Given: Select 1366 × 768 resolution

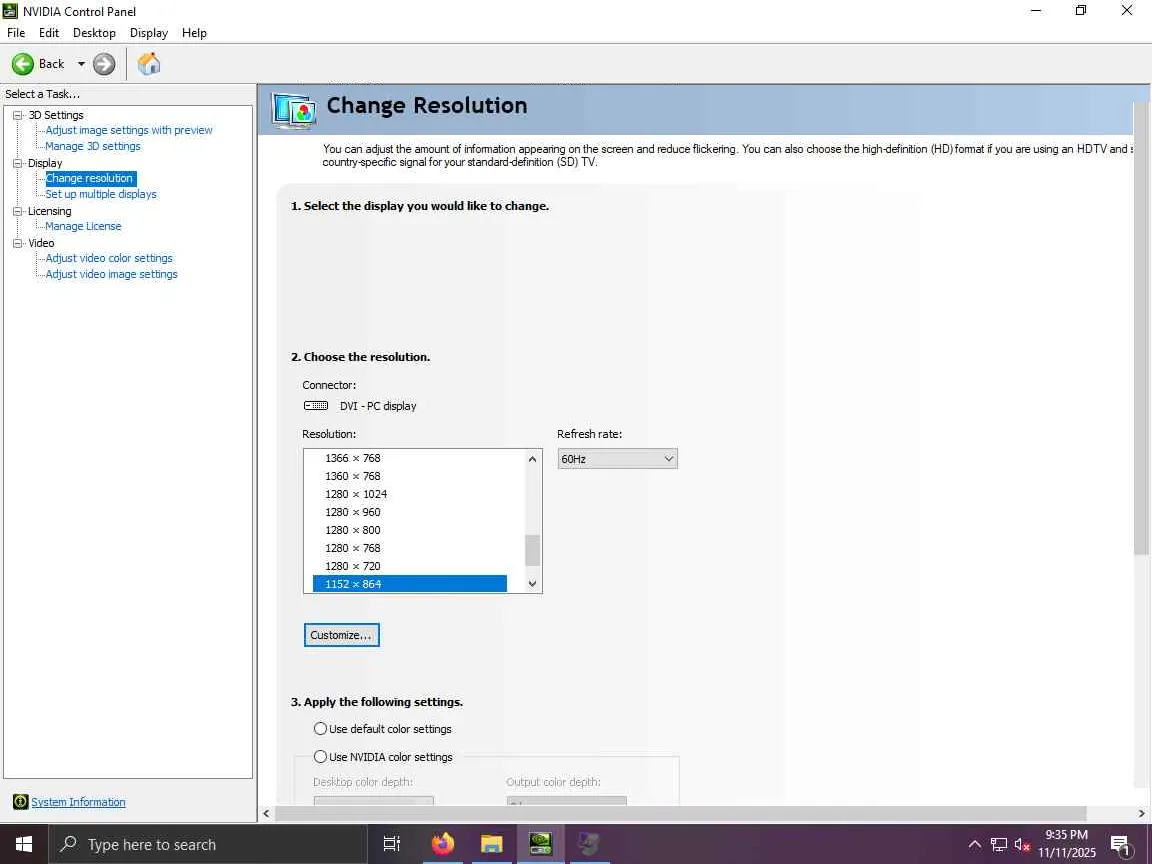Looking at the screenshot, I should [x=353, y=458].
